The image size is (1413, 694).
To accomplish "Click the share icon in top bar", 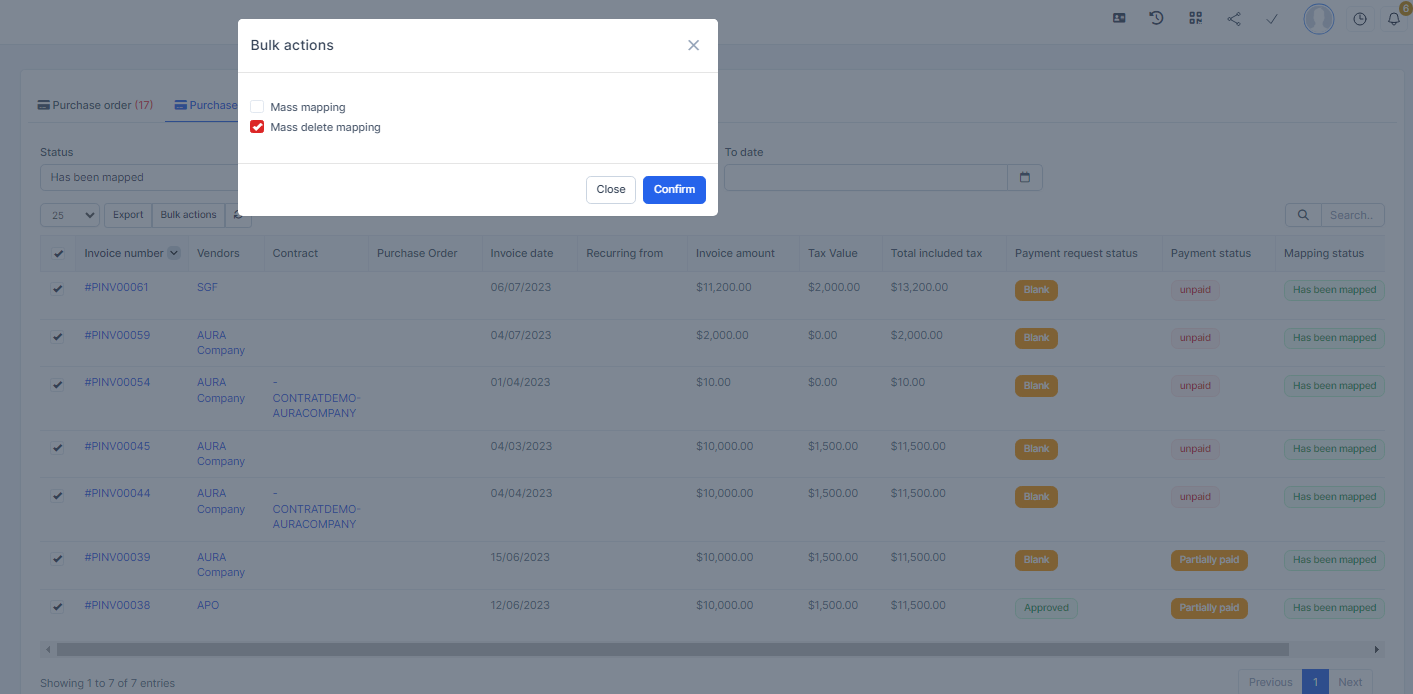I will [1234, 18].
